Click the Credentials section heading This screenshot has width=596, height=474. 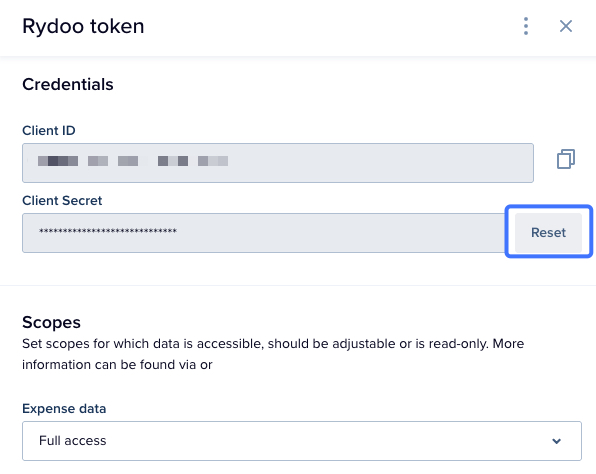[68, 84]
